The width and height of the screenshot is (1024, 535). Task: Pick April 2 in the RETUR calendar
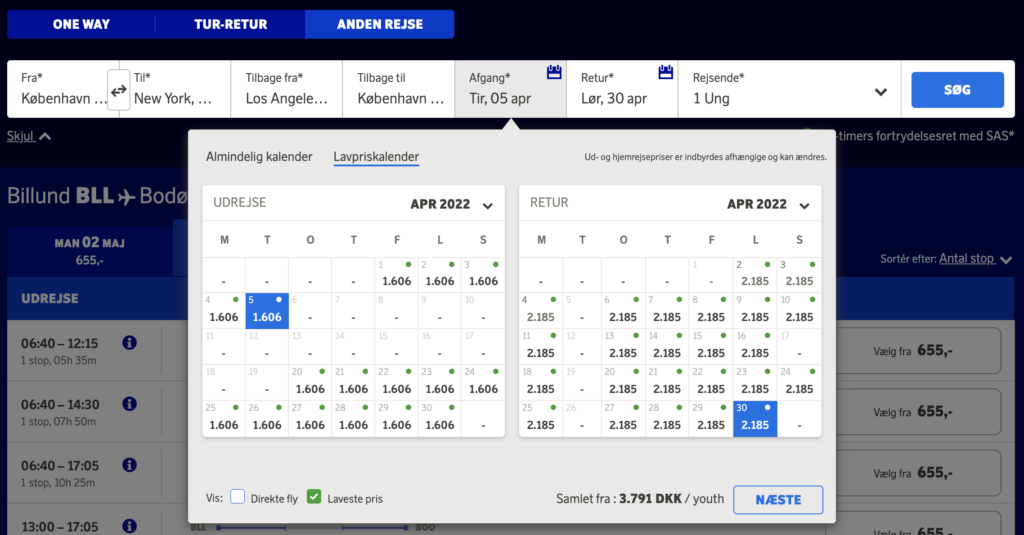tap(755, 274)
